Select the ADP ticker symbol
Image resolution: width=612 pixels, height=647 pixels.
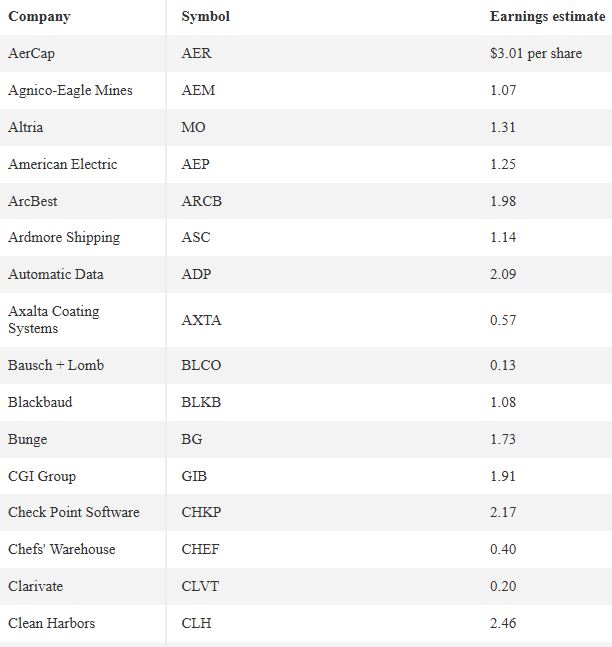(x=196, y=274)
